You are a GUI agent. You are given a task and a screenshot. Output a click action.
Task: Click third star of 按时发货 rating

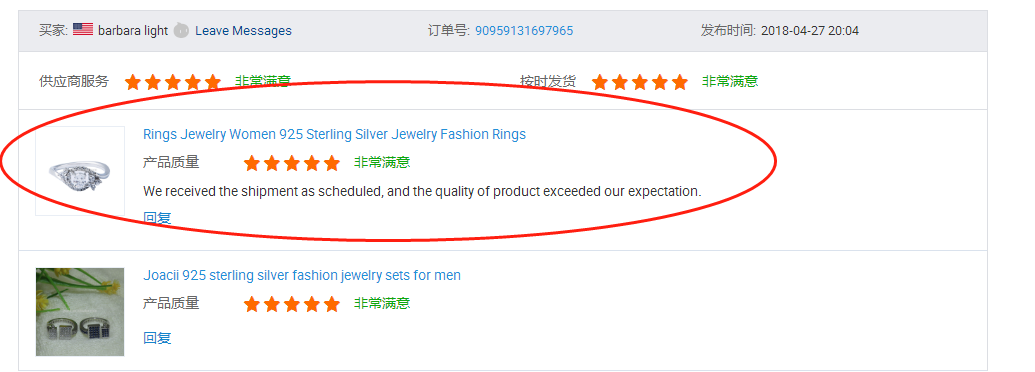[640, 82]
